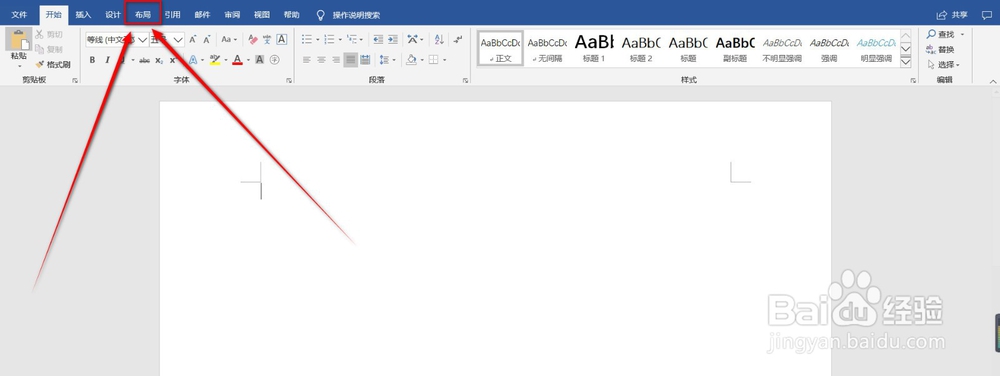Click the Tell Me search box (操作说明搜索)
The height and width of the screenshot is (376, 1000).
(349, 15)
